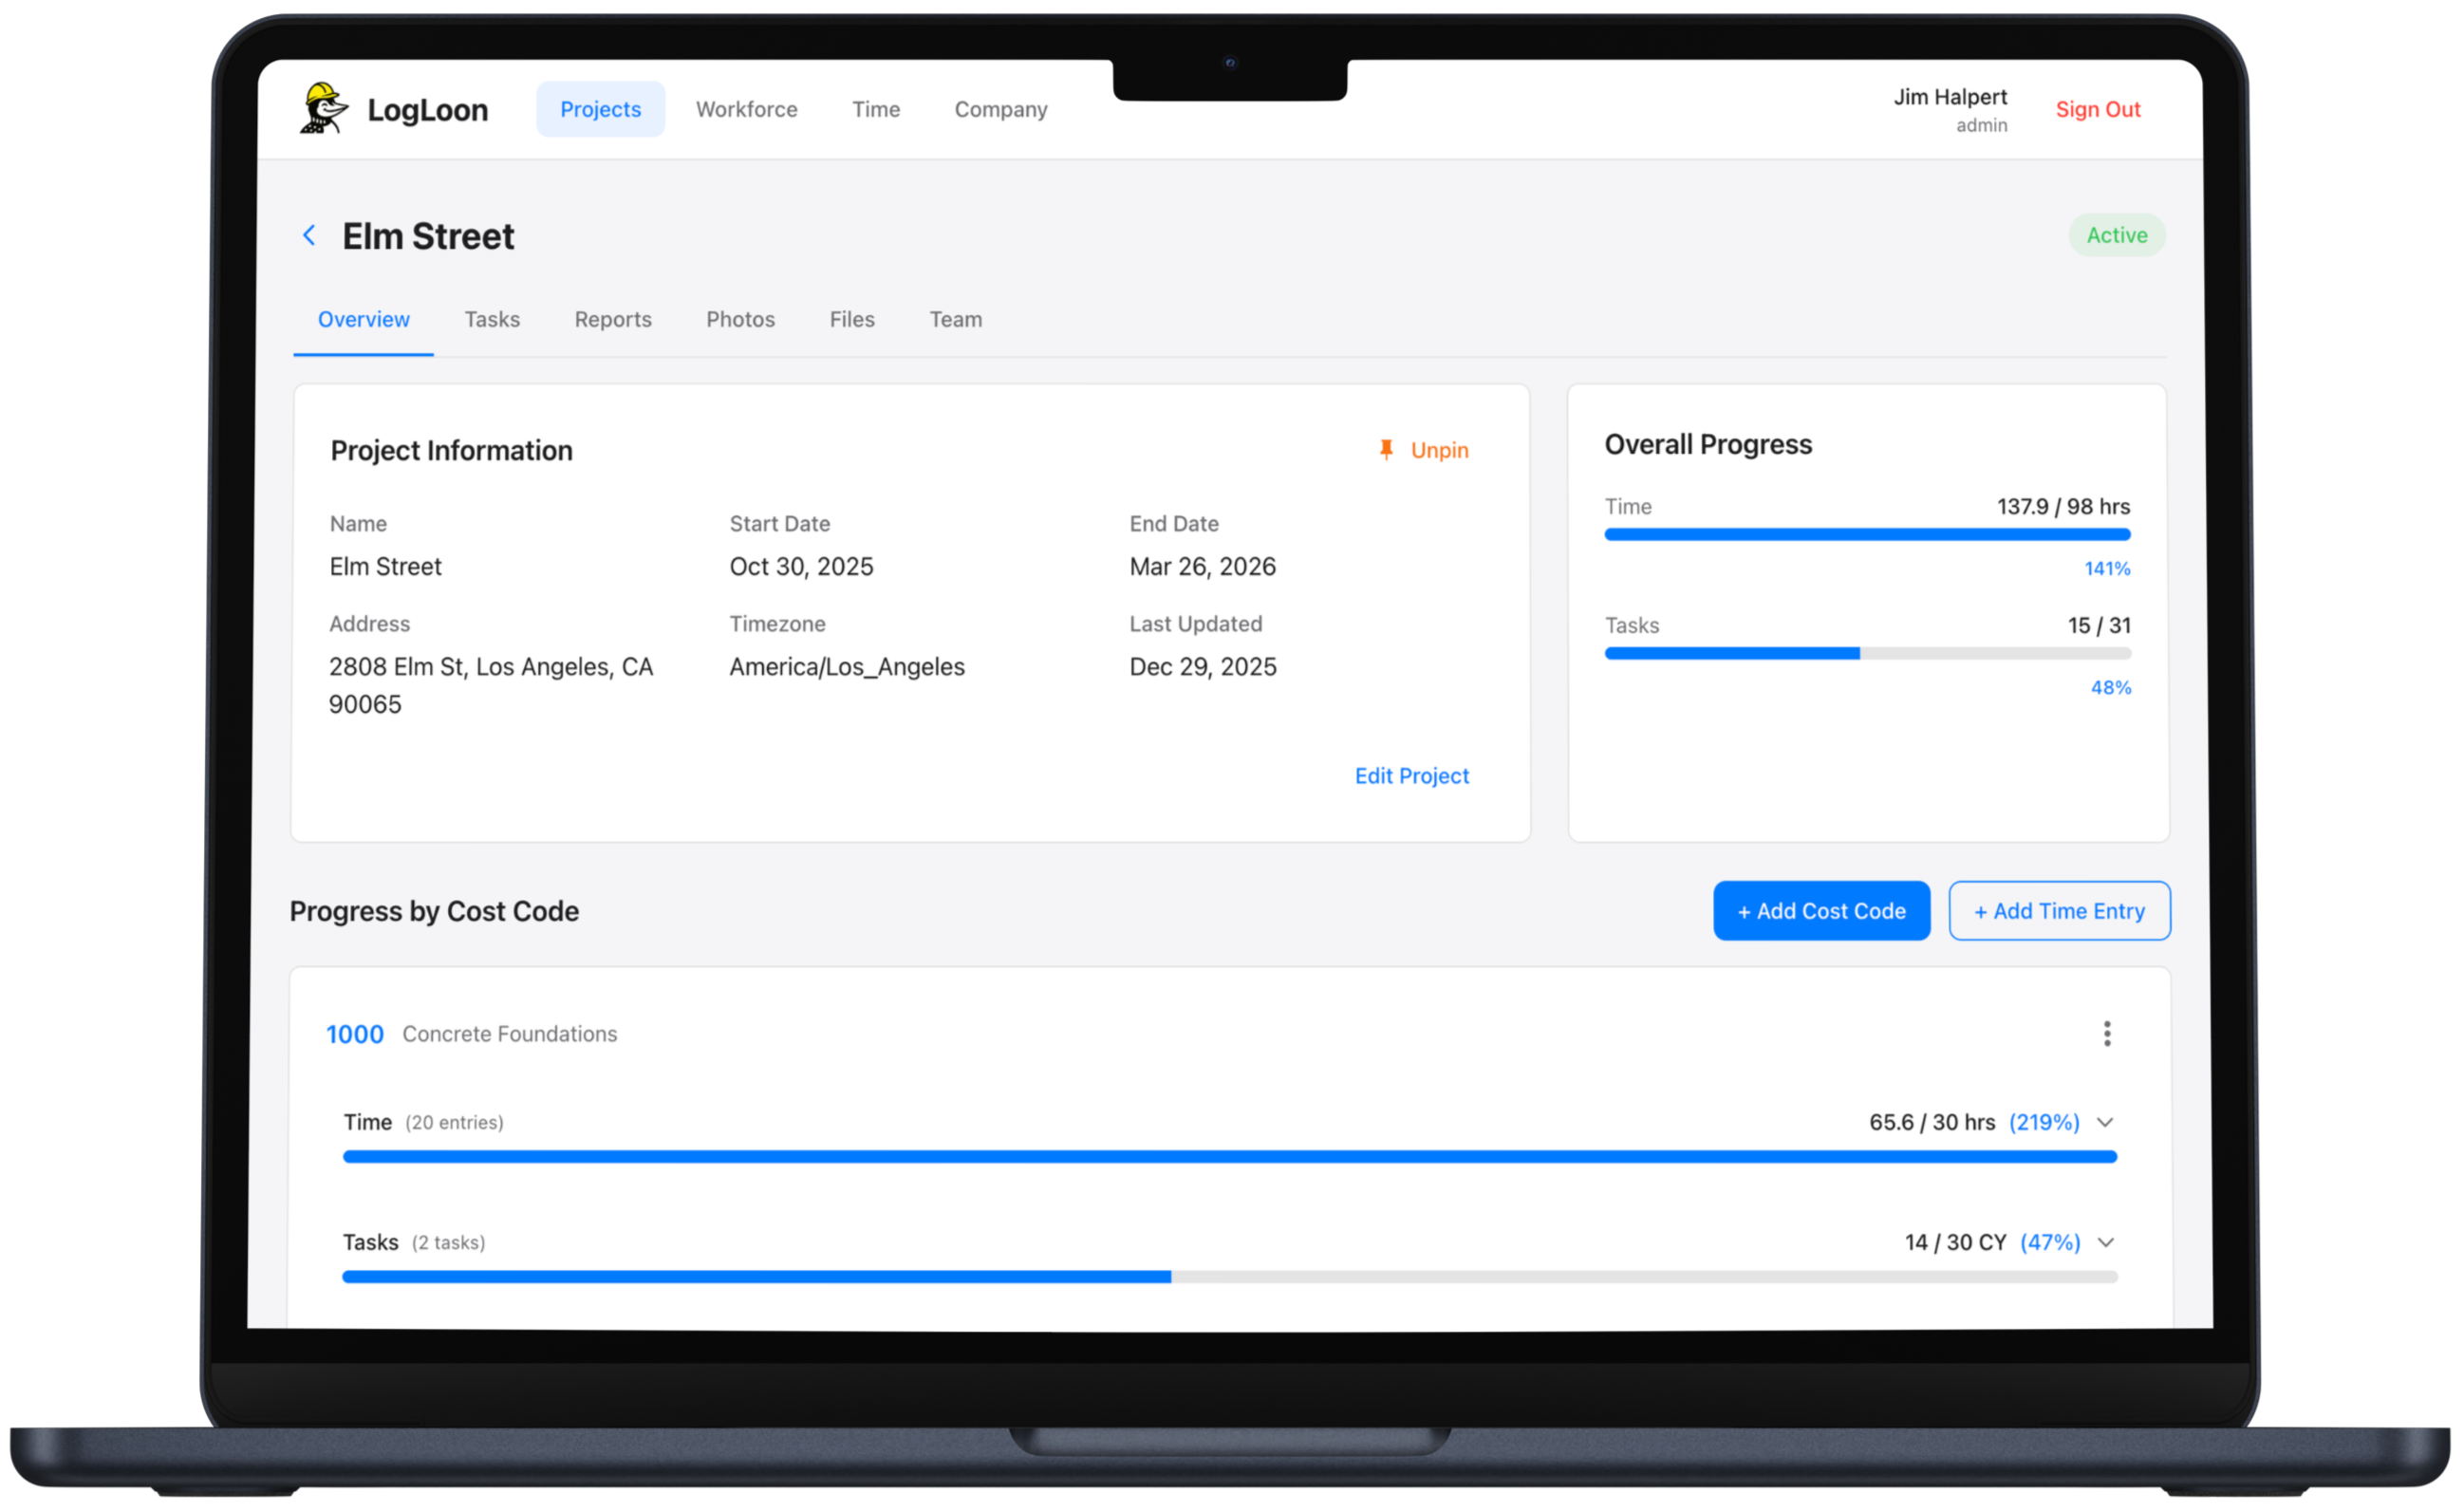Toggle Unpin on the Project Information card
Screen dimensions: 2464x1511
point(1438,449)
